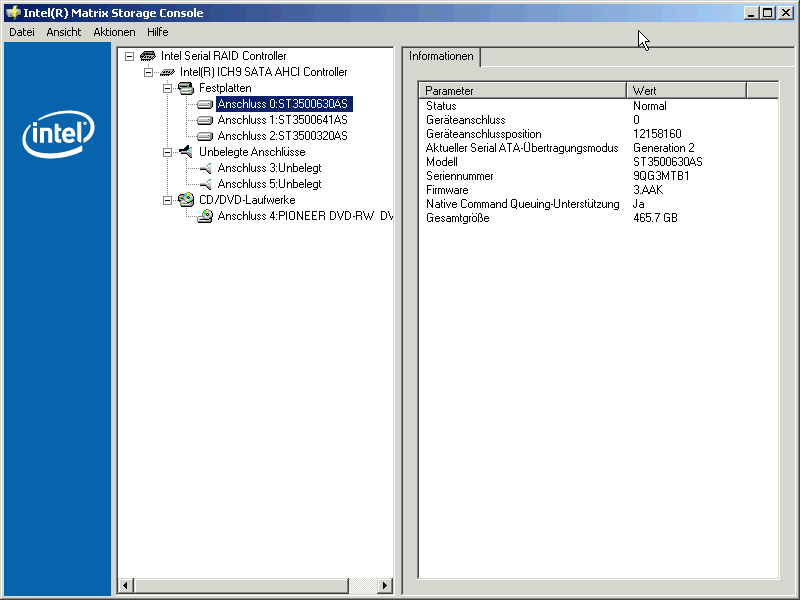The height and width of the screenshot is (600, 800).
Task: Open the Aktionen menu
Action: [114, 32]
